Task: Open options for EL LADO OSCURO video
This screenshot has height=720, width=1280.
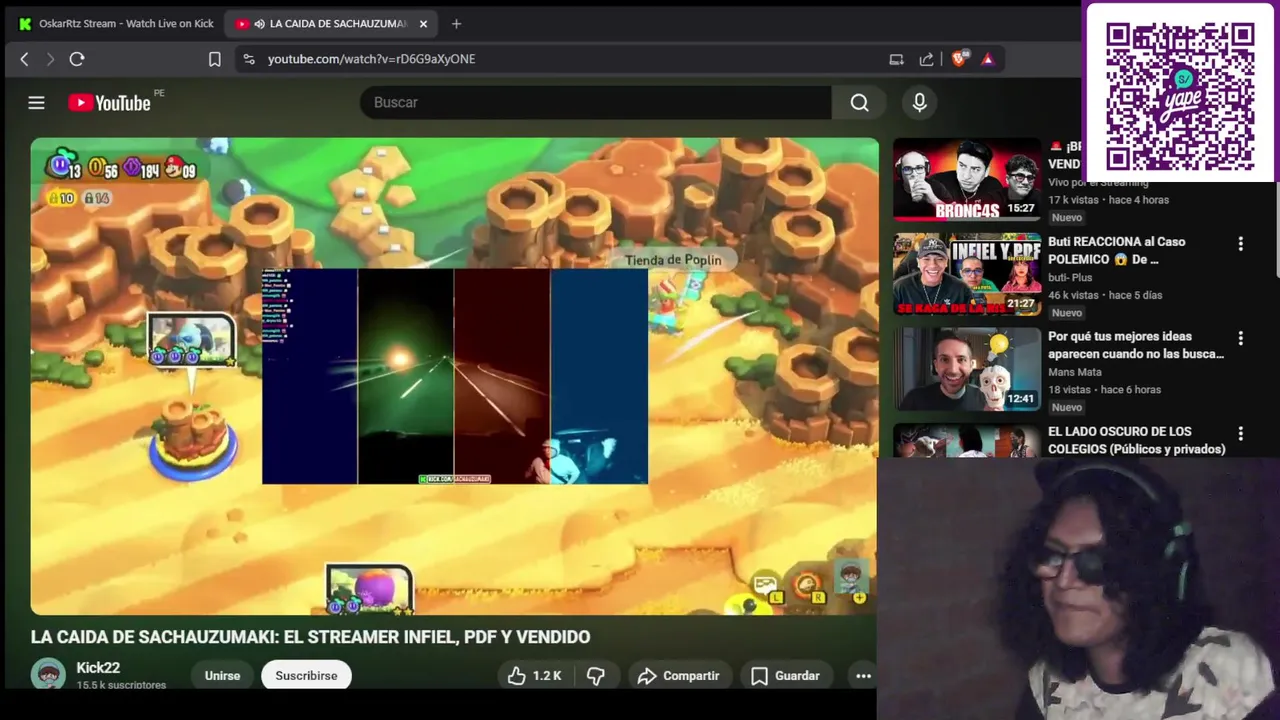Action: click(1240, 434)
